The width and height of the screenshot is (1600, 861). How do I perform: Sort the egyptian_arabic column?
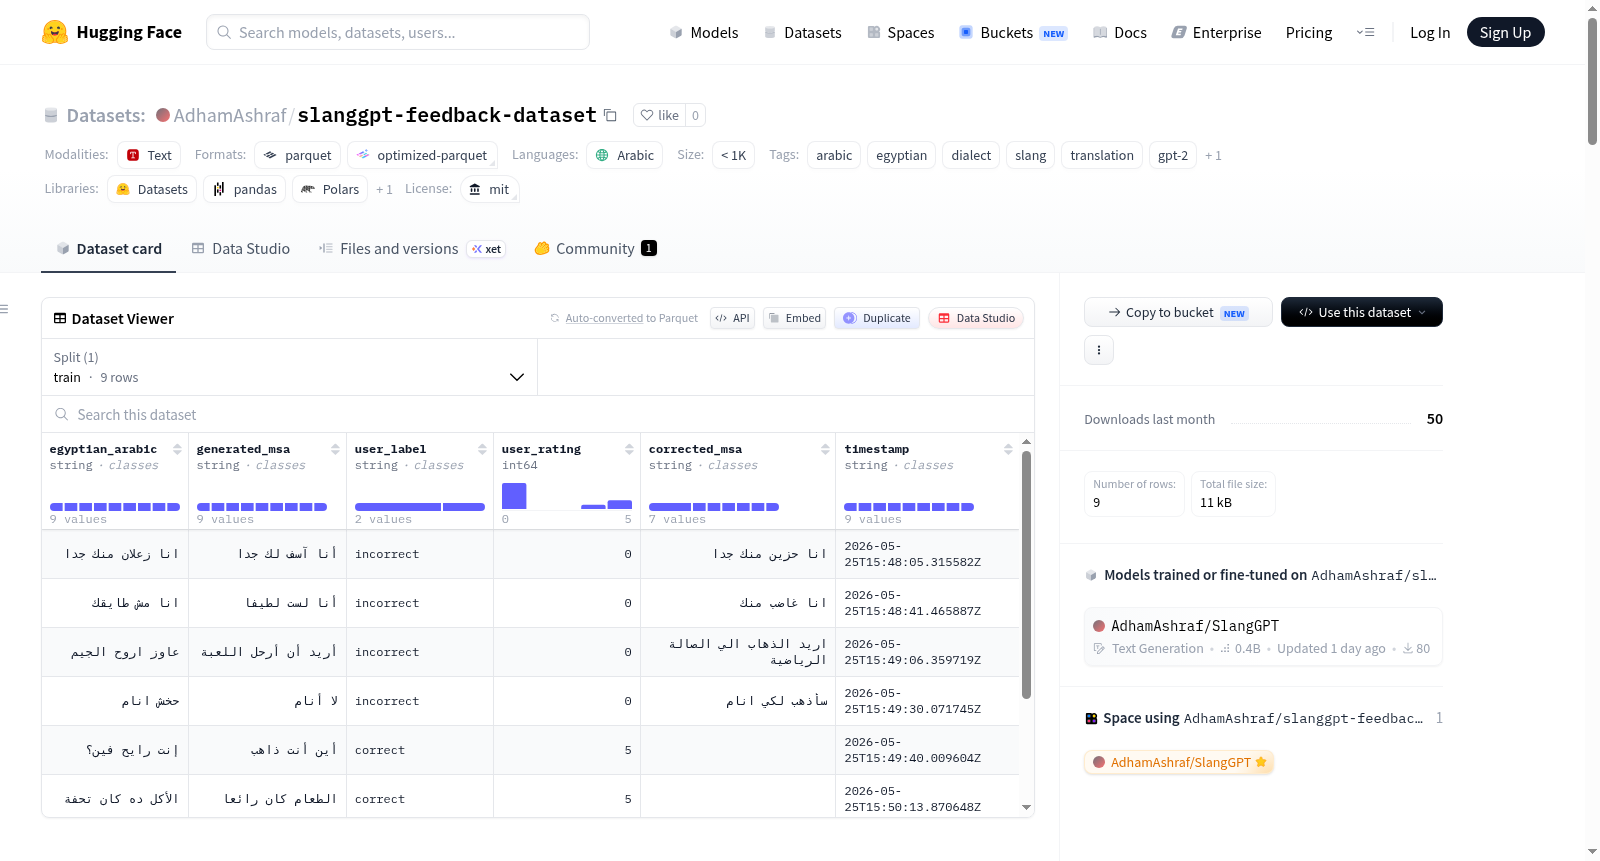tap(177, 449)
